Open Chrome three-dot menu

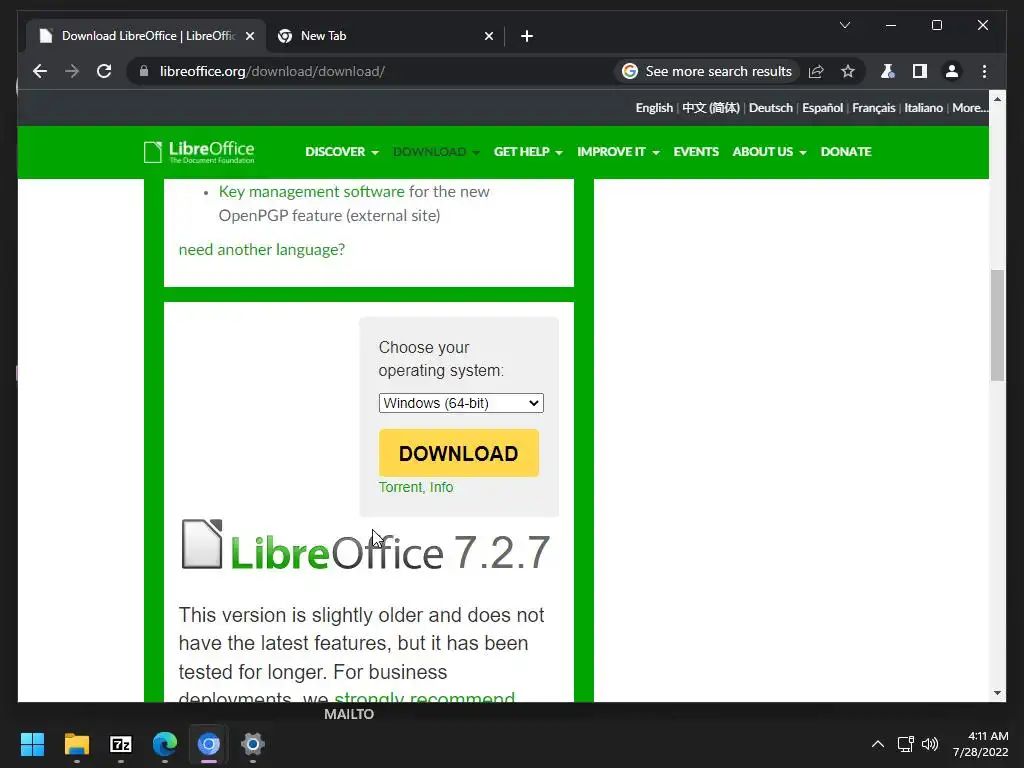point(984,71)
